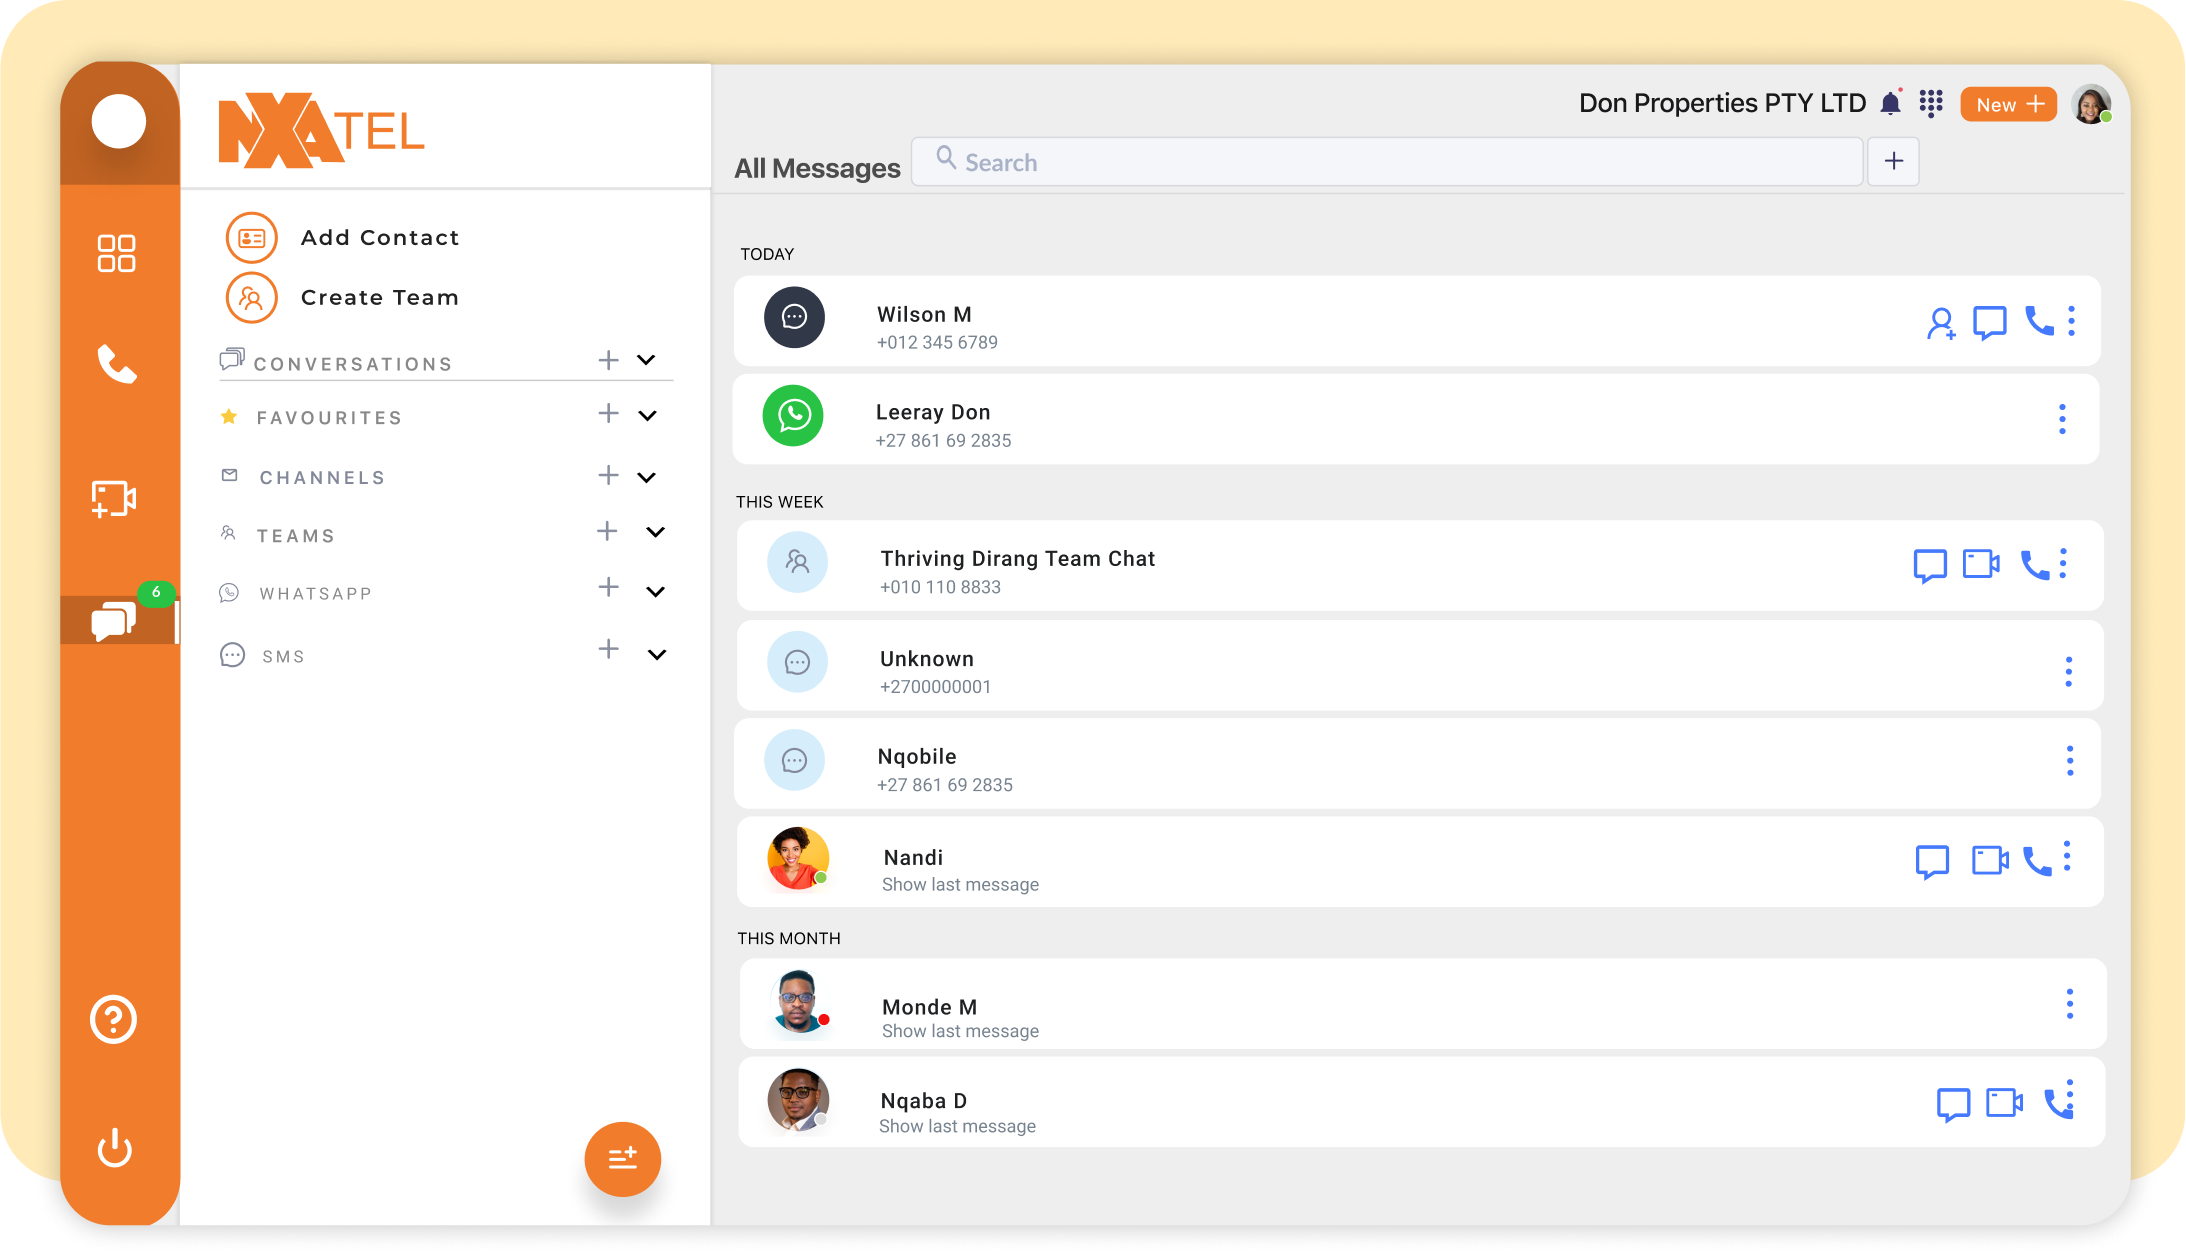Click the New button in top bar
The image size is (2186, 1256).
2007,103
